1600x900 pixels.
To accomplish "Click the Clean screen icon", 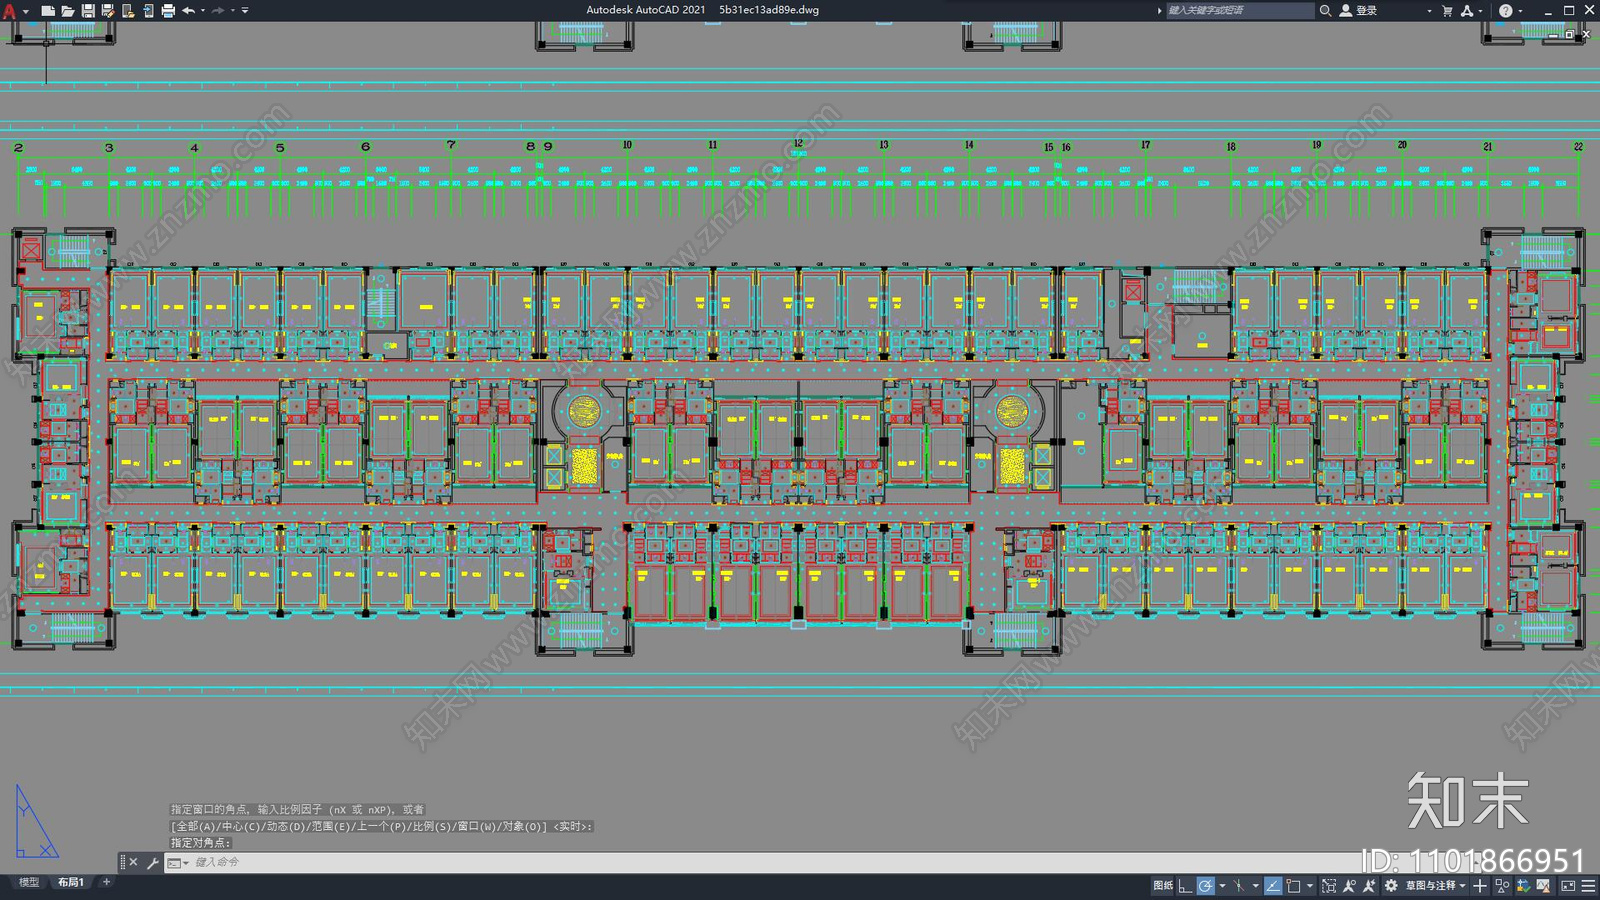I will (x=1568, y=886).
